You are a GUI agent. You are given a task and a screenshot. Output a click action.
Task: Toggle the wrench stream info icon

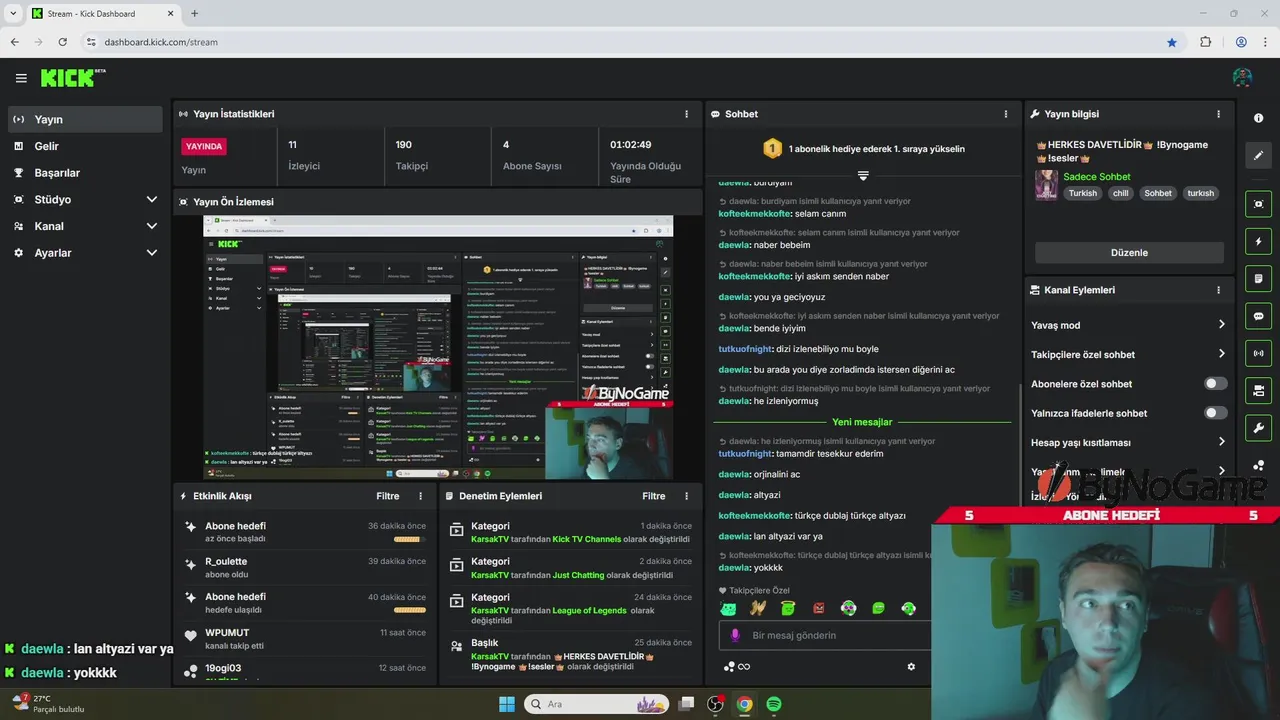tap(1258, 428)
